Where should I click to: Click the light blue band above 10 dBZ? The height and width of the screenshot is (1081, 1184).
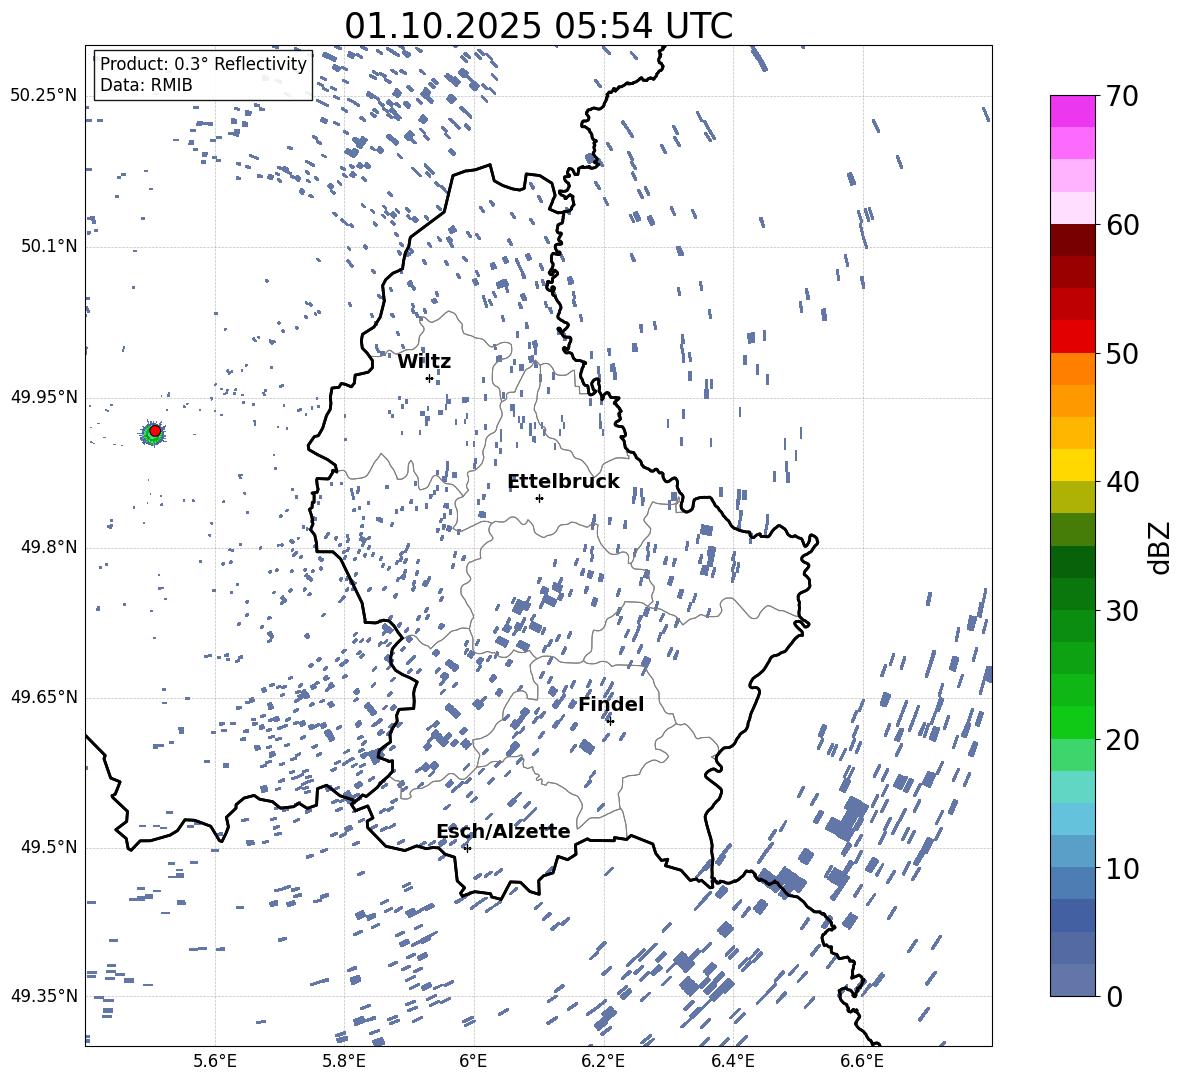coord(1072,852)
